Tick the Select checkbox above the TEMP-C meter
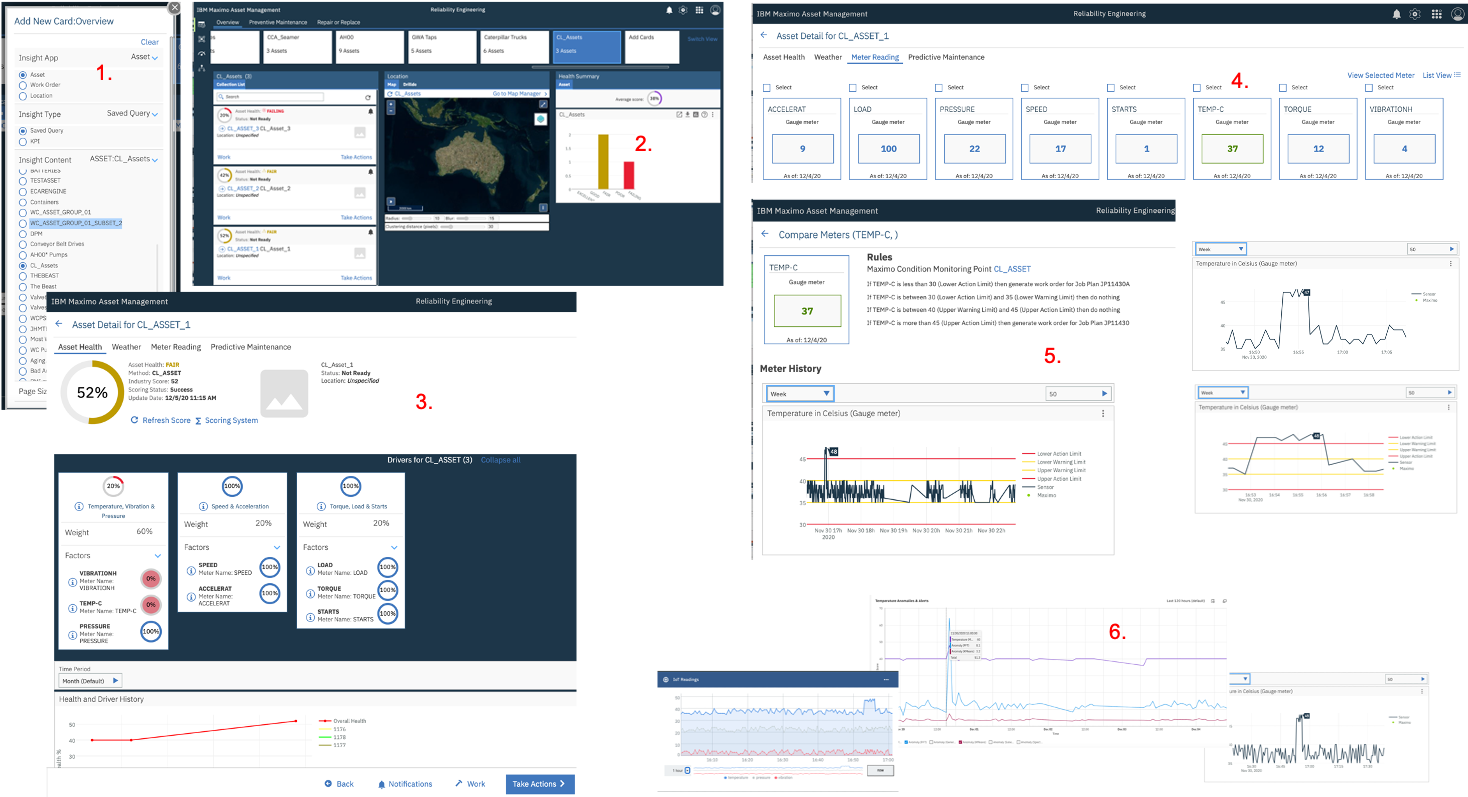Image resolution: width=1468 pixels, height=797 pixels. click(x=1198, y=88)
